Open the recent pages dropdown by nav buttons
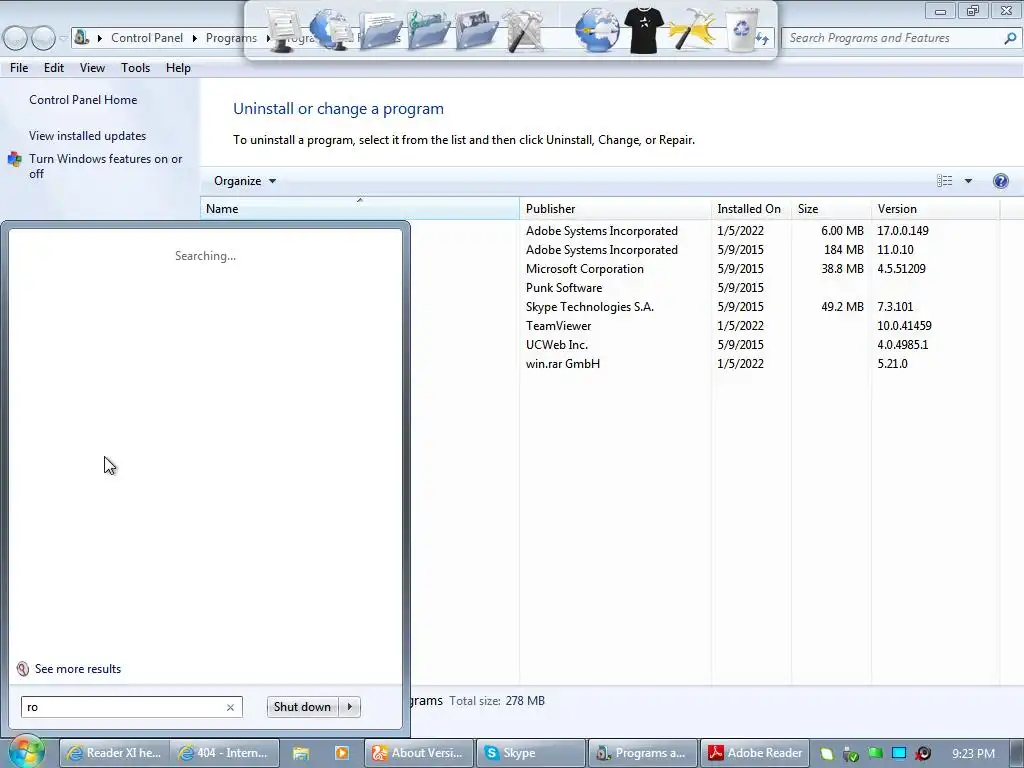Screen dimensions: 1024x768 (63, 38)
